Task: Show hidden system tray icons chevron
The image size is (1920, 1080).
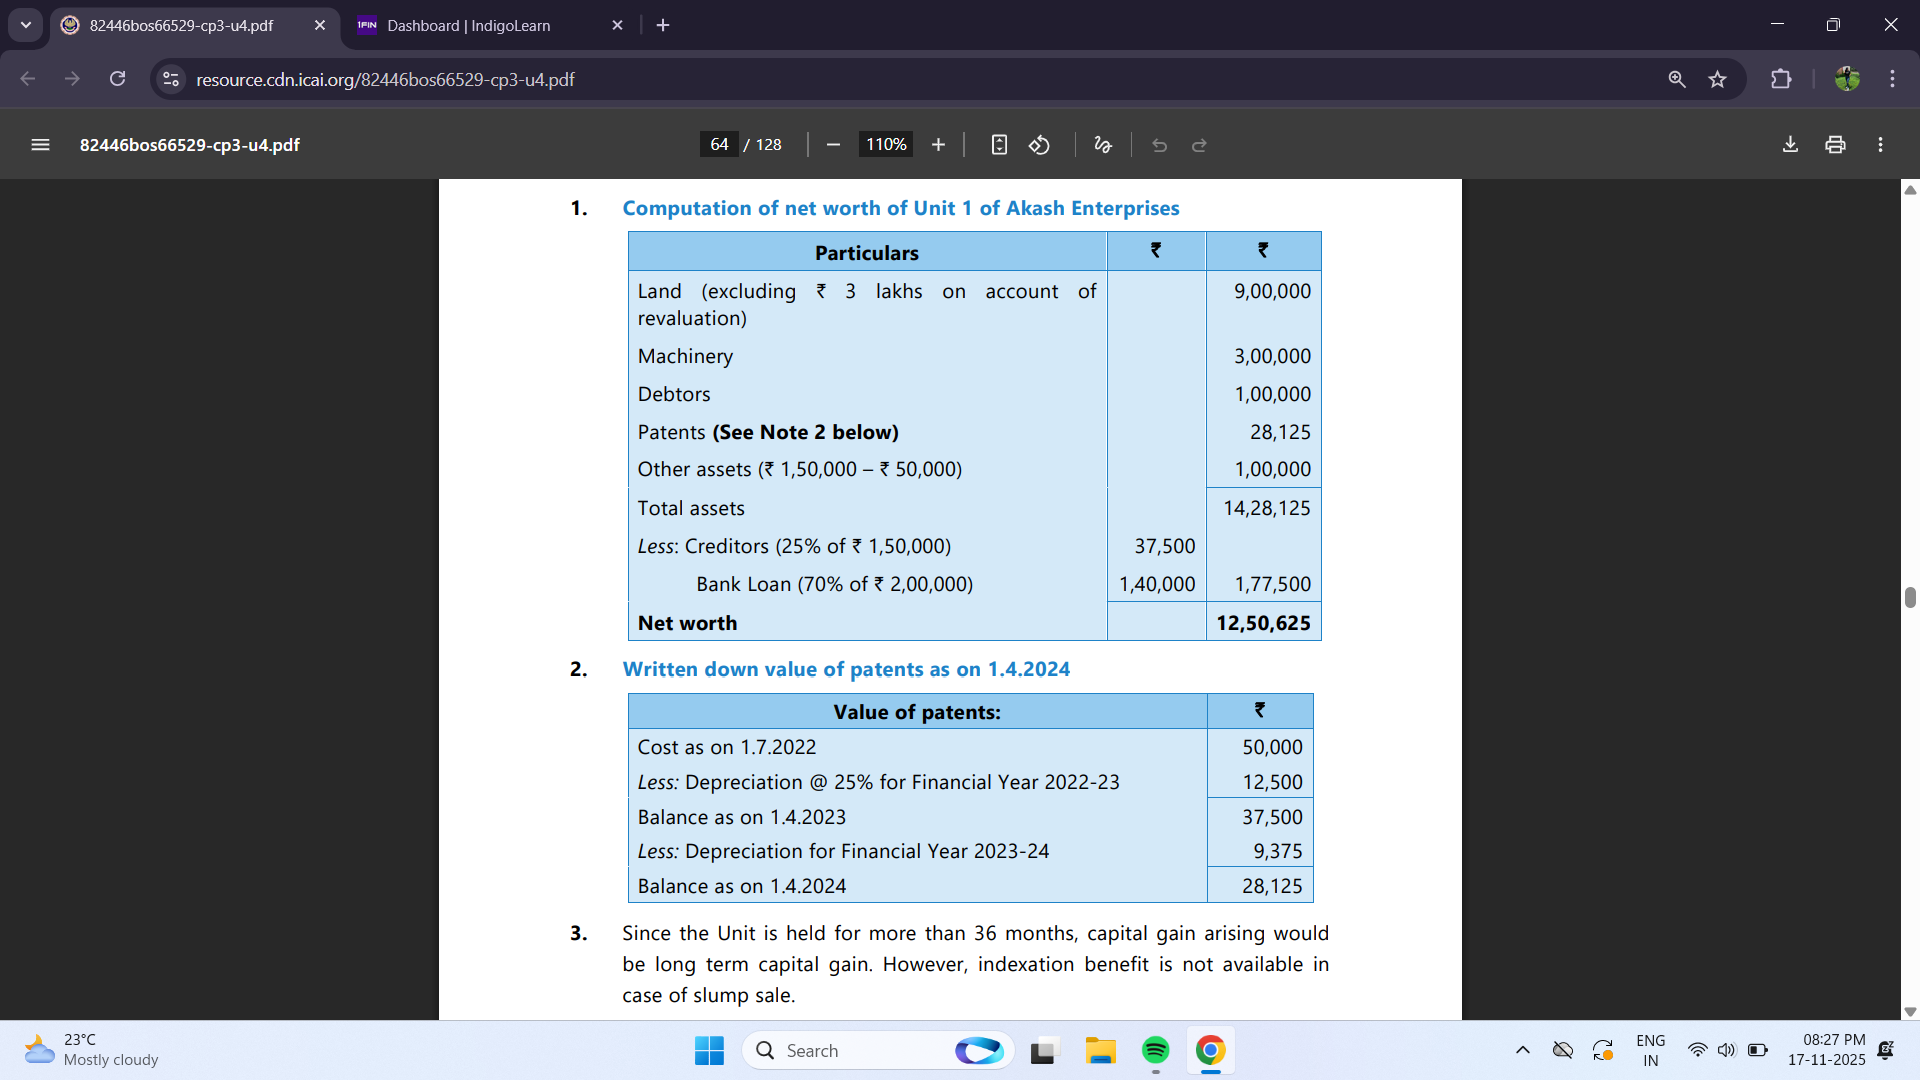Action: [1522, 1050]
